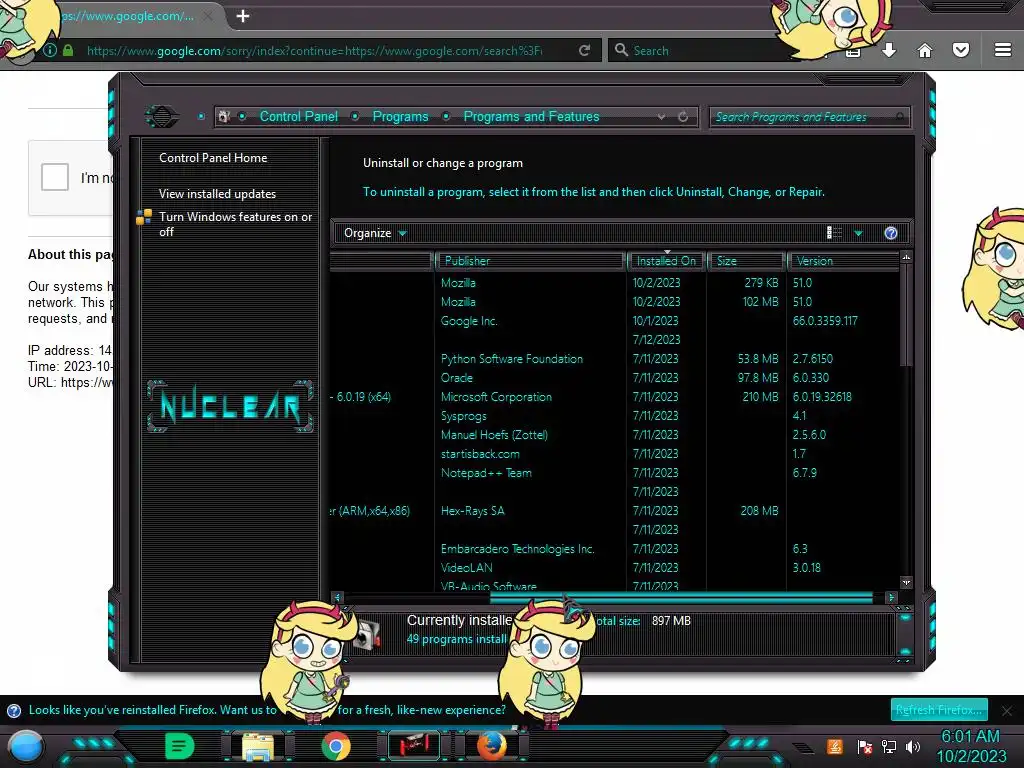
Task: Click the vertical scrollbar thumb of program list
Action: click(906, 315)
